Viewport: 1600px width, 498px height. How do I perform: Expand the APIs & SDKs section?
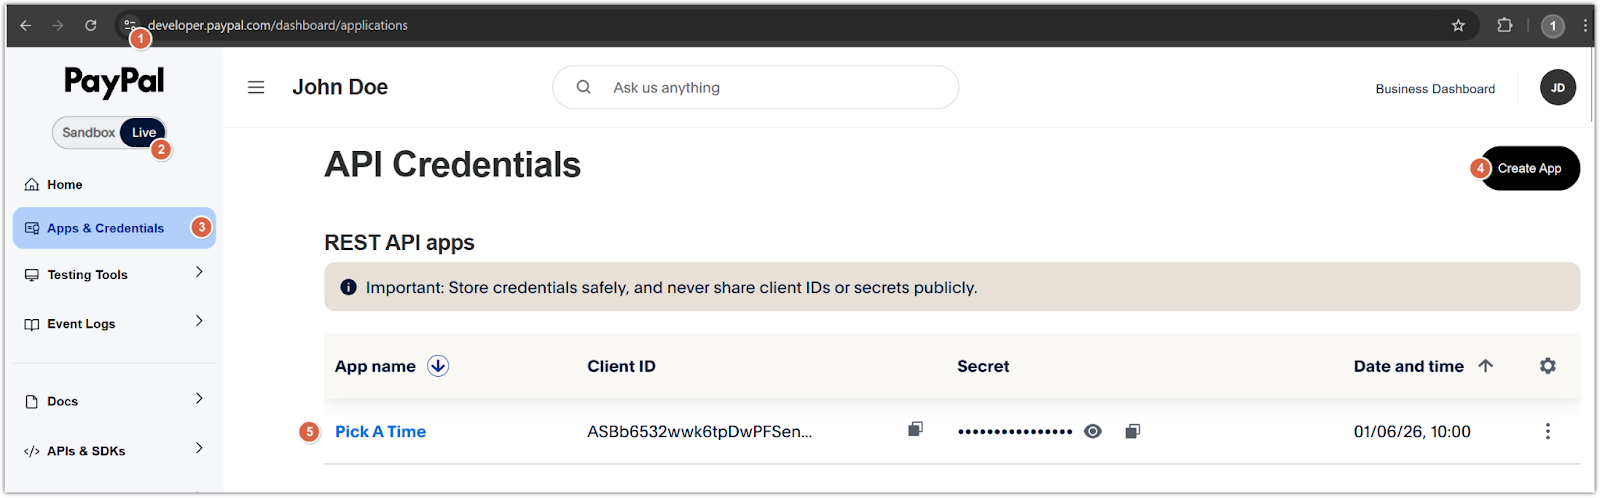(x=199, y=449)
